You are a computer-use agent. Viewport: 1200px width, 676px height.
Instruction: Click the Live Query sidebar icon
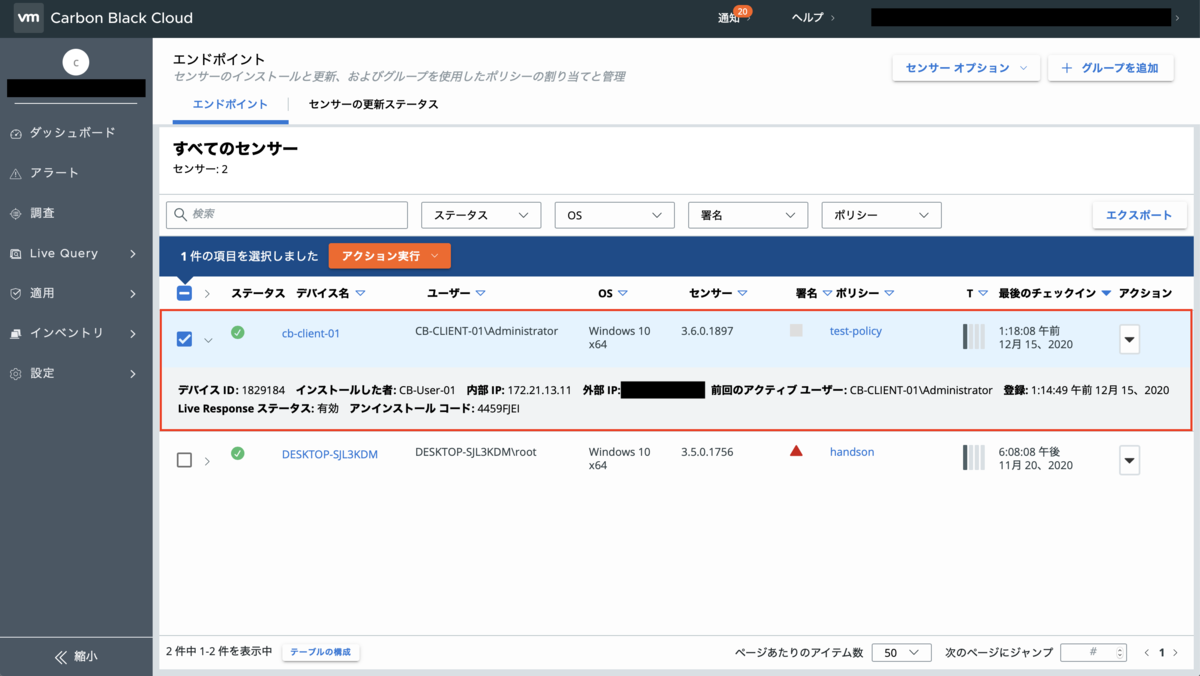16,254
